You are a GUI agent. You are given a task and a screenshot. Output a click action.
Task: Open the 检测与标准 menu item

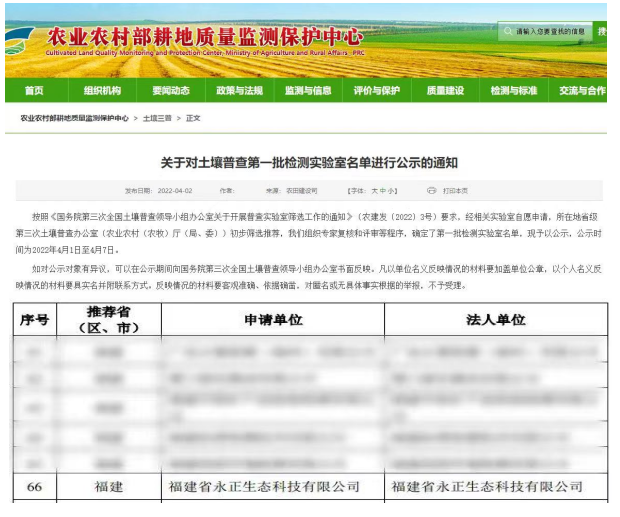pos(514,91)
